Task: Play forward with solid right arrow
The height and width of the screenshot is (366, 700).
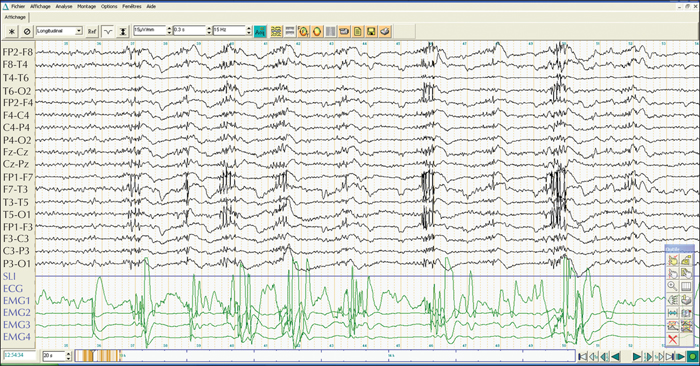Action: (x=637, y=356)
